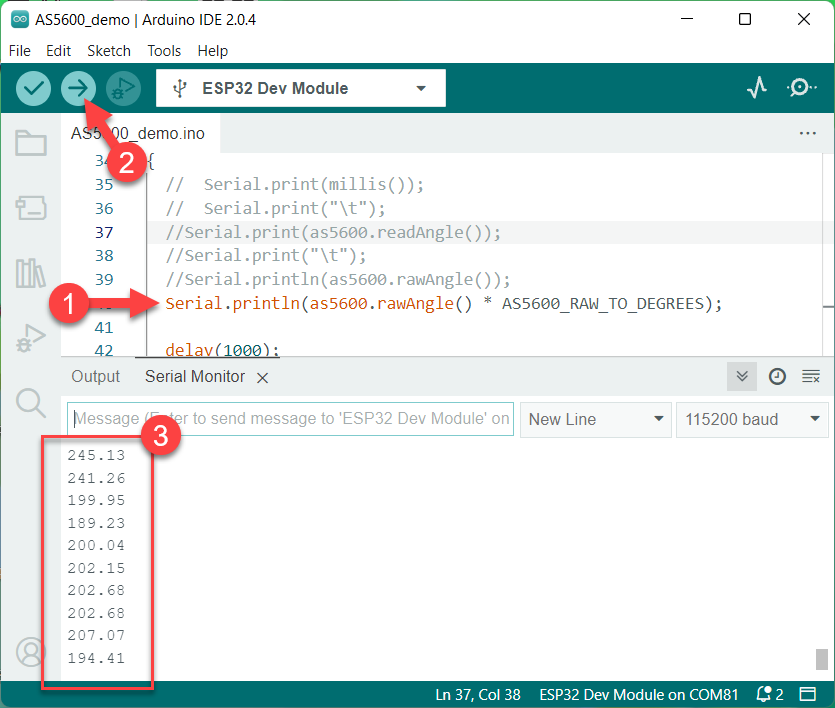This screenshot has width=835, height=708.
Task: Open the Debug sidebar panel
Action: 31,338
